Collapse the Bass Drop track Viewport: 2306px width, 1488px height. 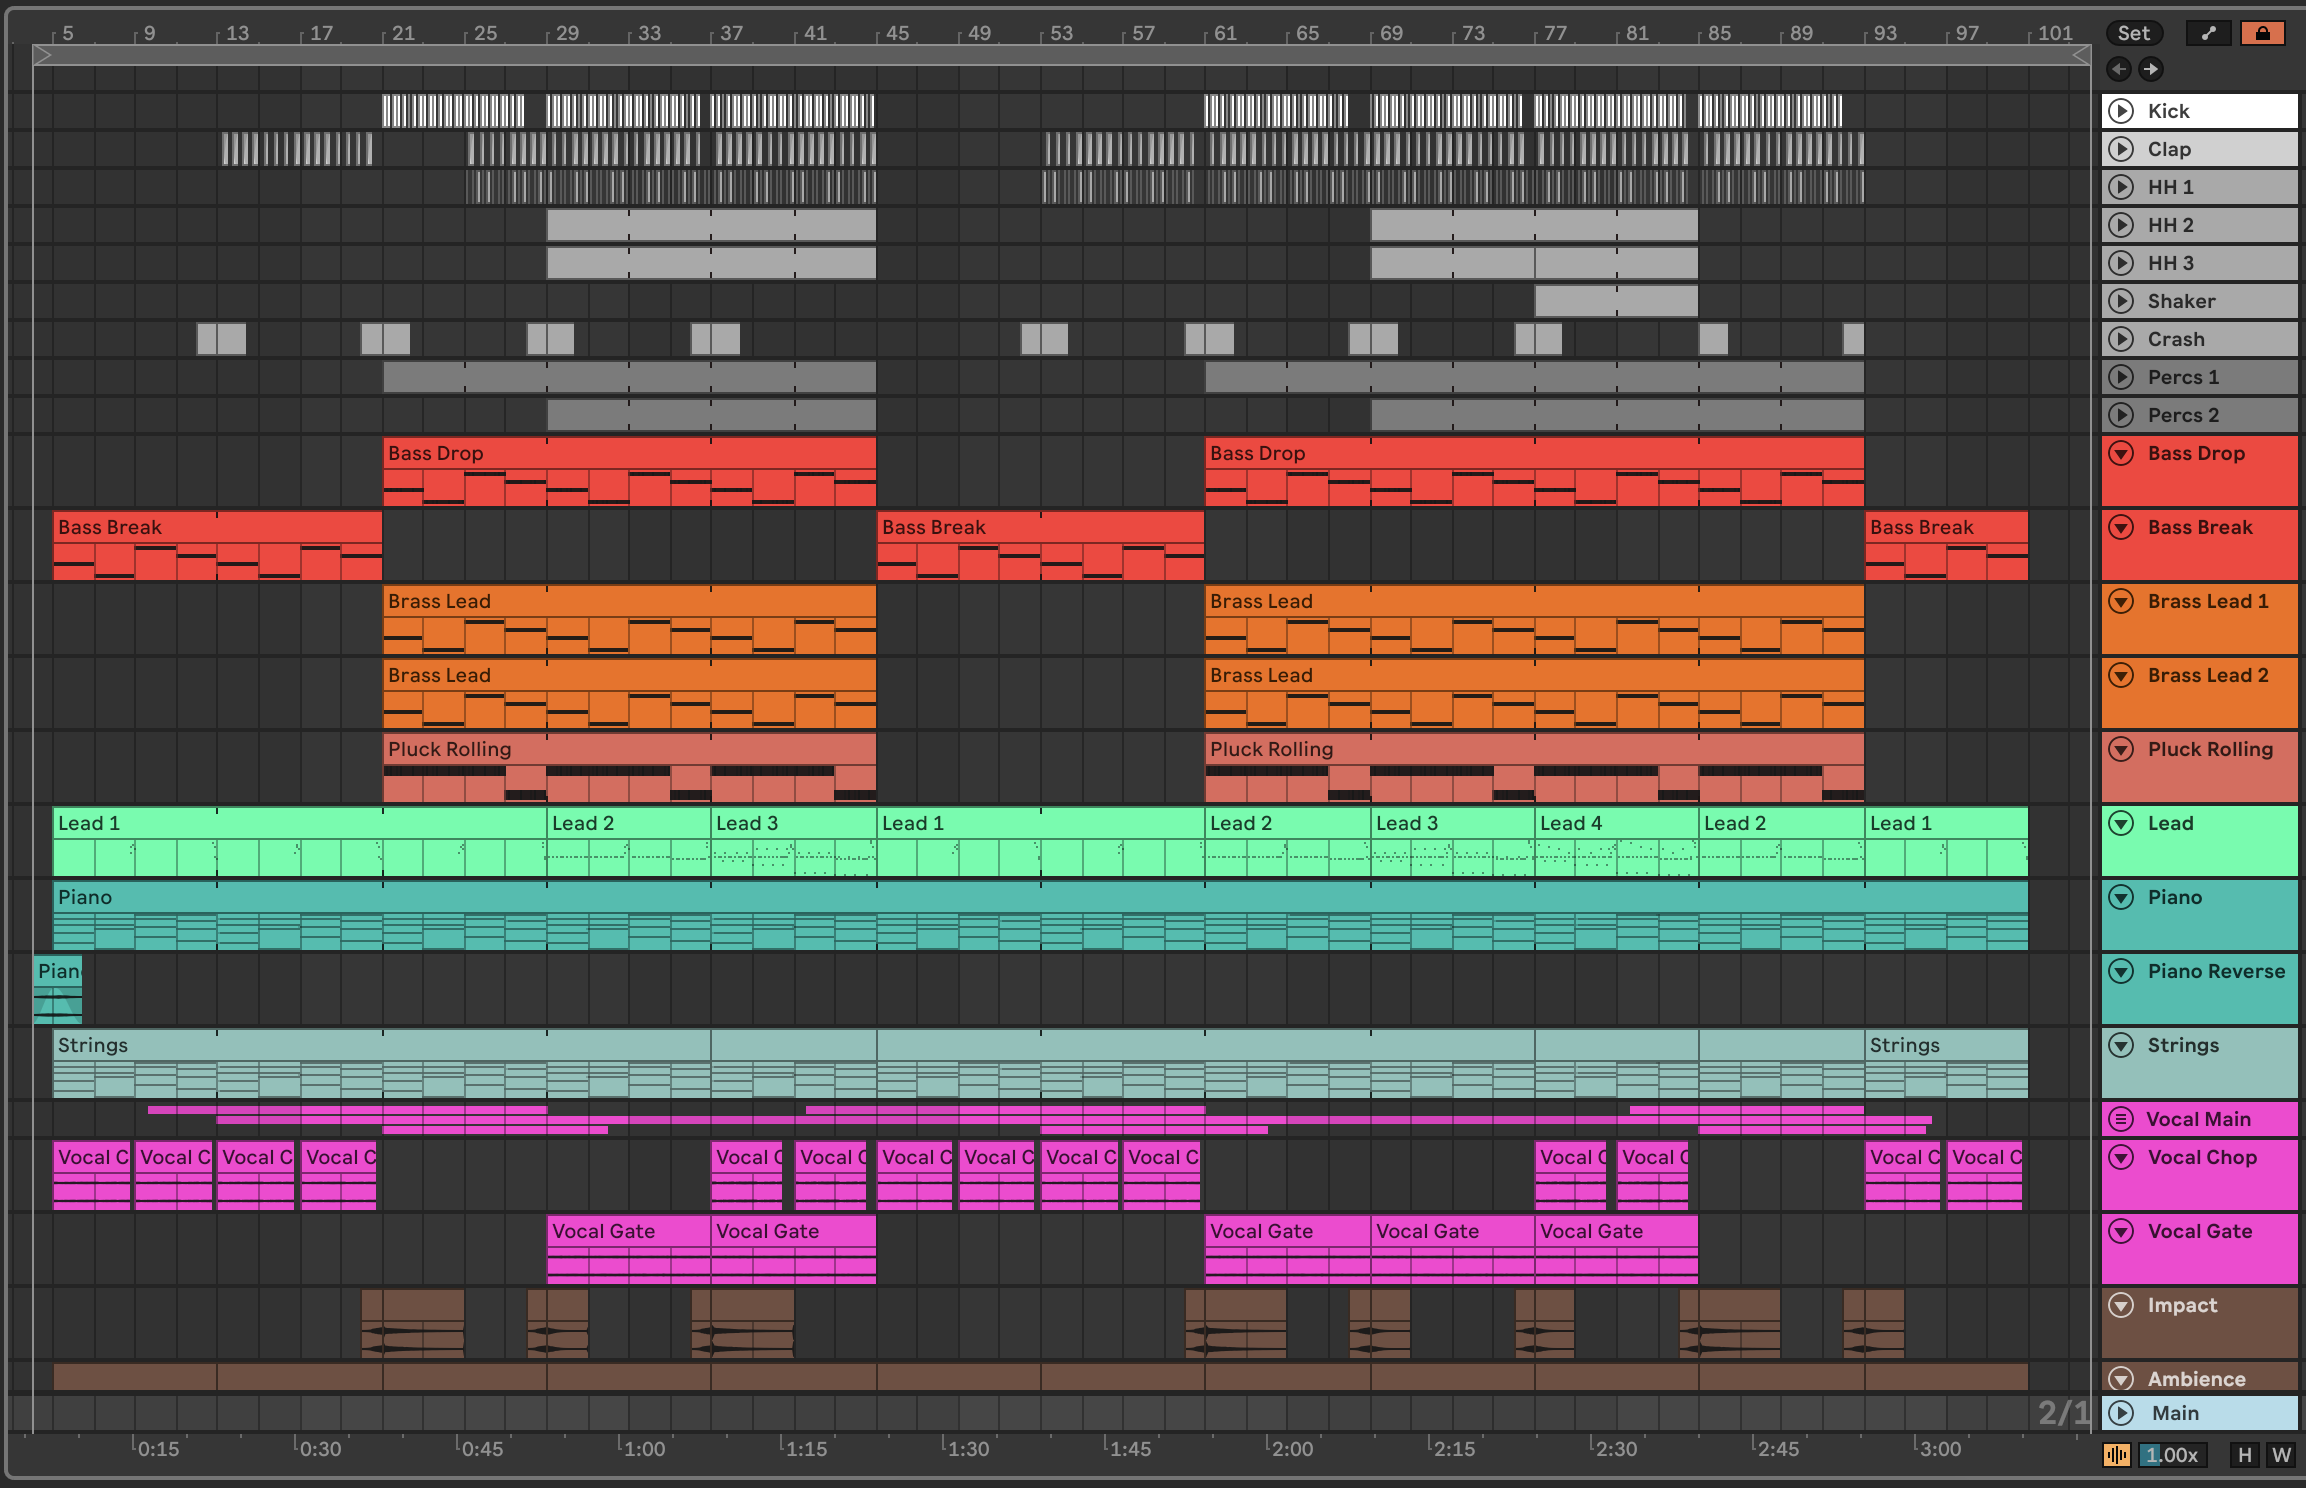(2121, 454)
